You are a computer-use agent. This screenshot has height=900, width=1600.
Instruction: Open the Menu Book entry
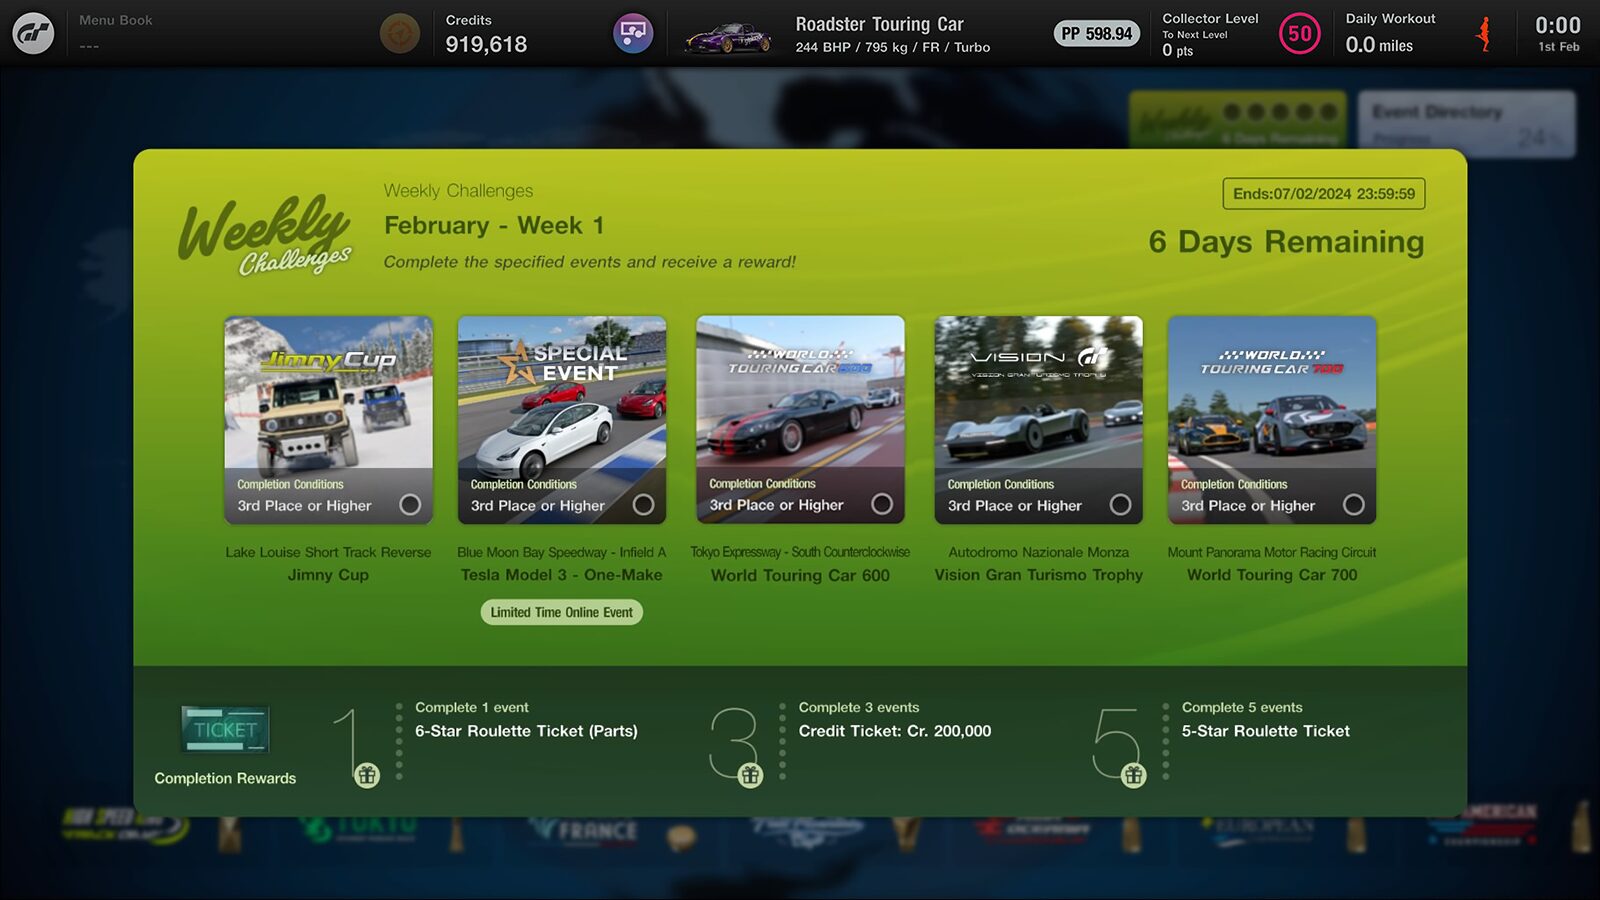pyautogui.click(x=116, y=32)
